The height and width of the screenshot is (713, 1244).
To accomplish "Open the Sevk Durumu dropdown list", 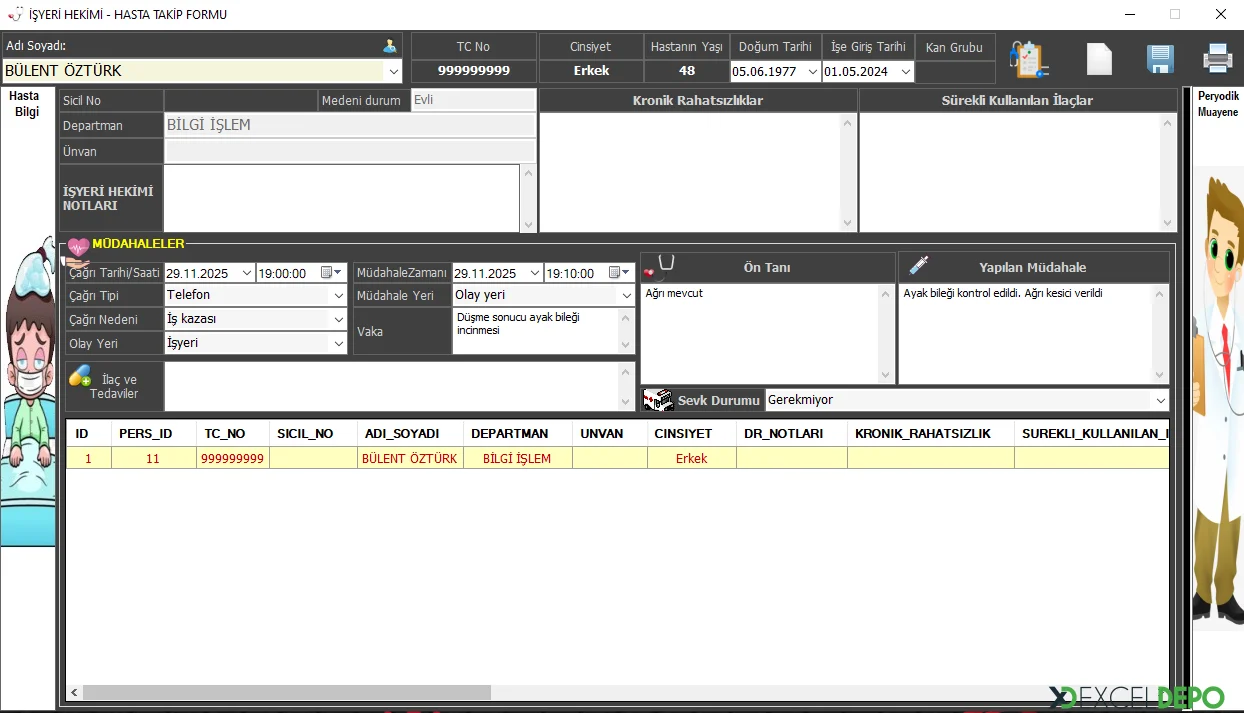I will [1160, 401].
